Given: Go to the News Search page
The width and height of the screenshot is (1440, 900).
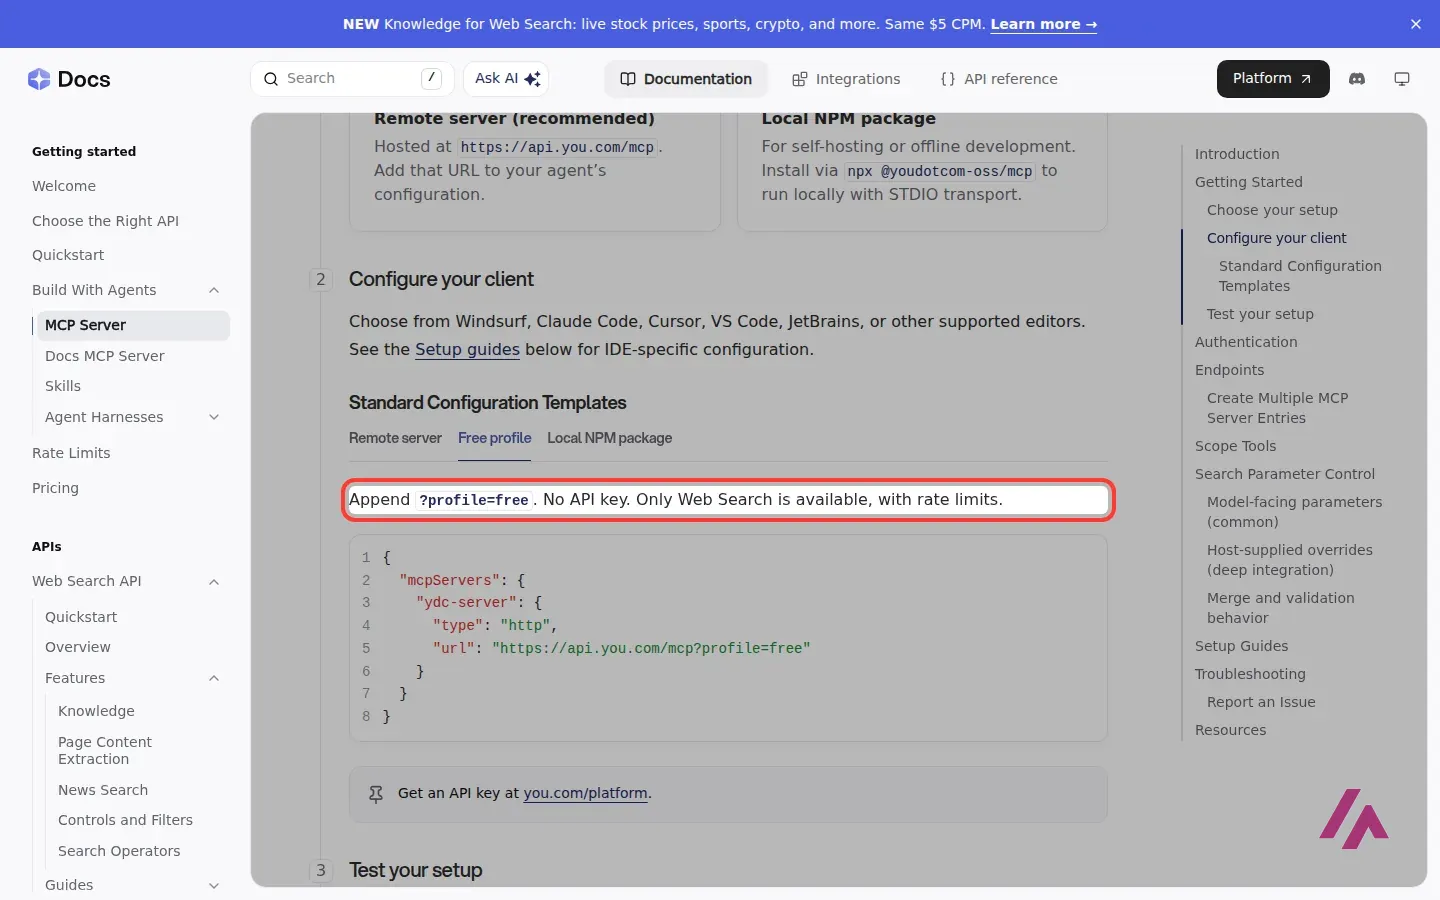Looking at the screenshot, I should (103, 790).
